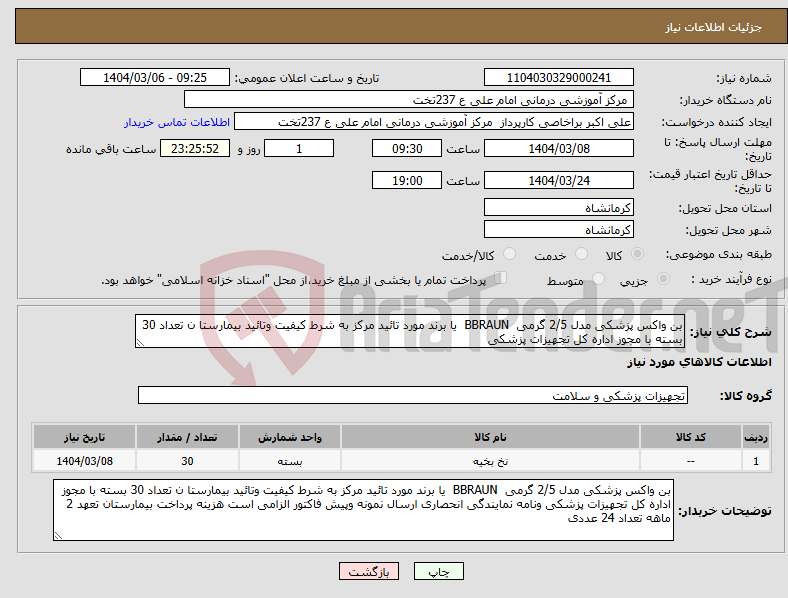Click the deadline time 09:30 field
Viewport: 788px width, 598px height.
[x=407, y=148]
